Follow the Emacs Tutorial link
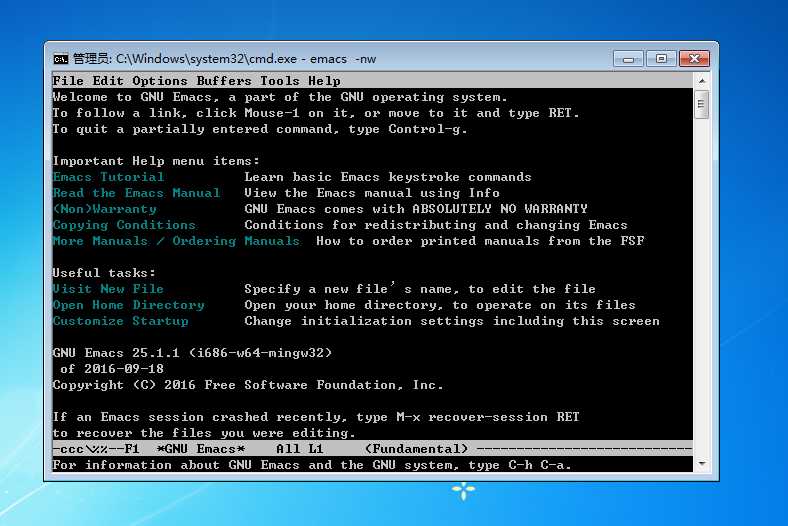Image resolution: width=788 pixels, height=526 pixels. pyautogui.click(x=108, y=177)
